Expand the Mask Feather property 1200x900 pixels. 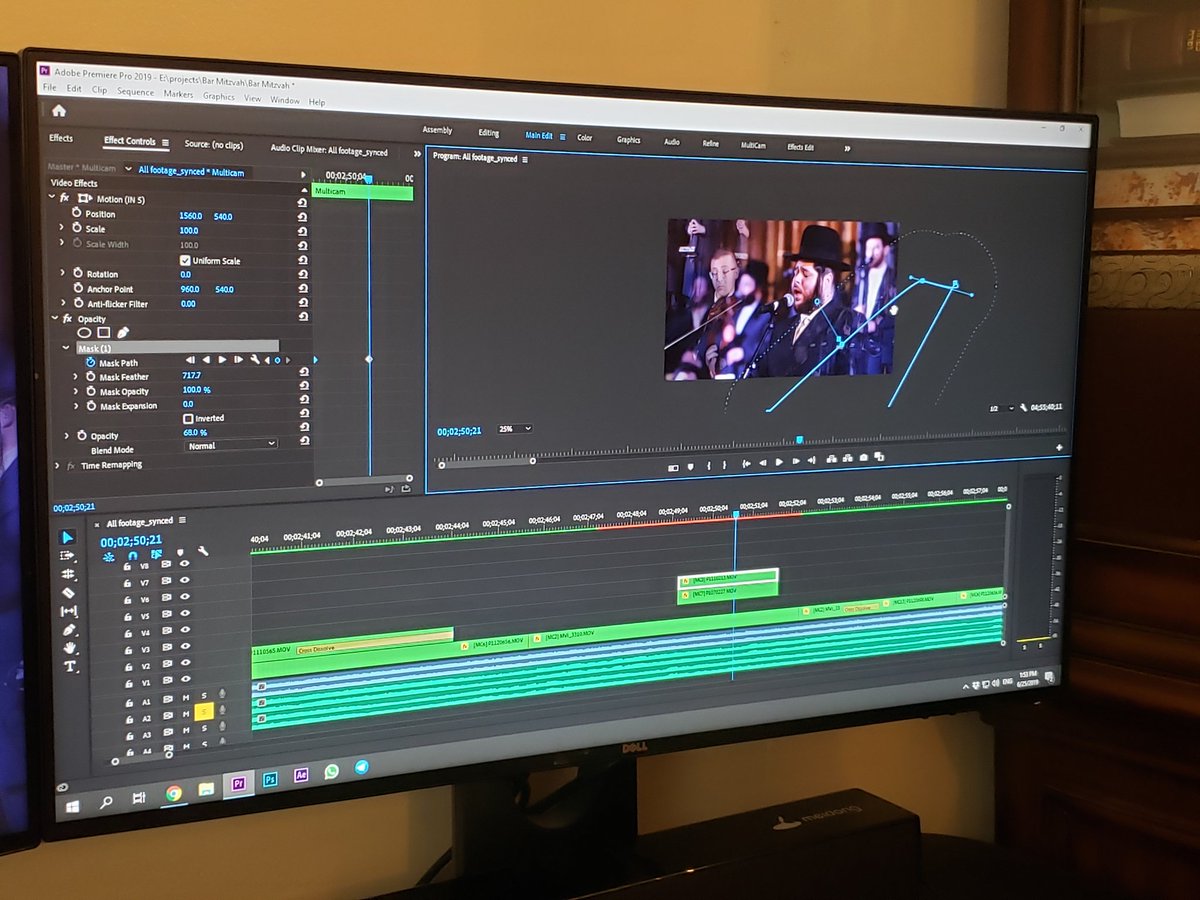tap(75, 377)
